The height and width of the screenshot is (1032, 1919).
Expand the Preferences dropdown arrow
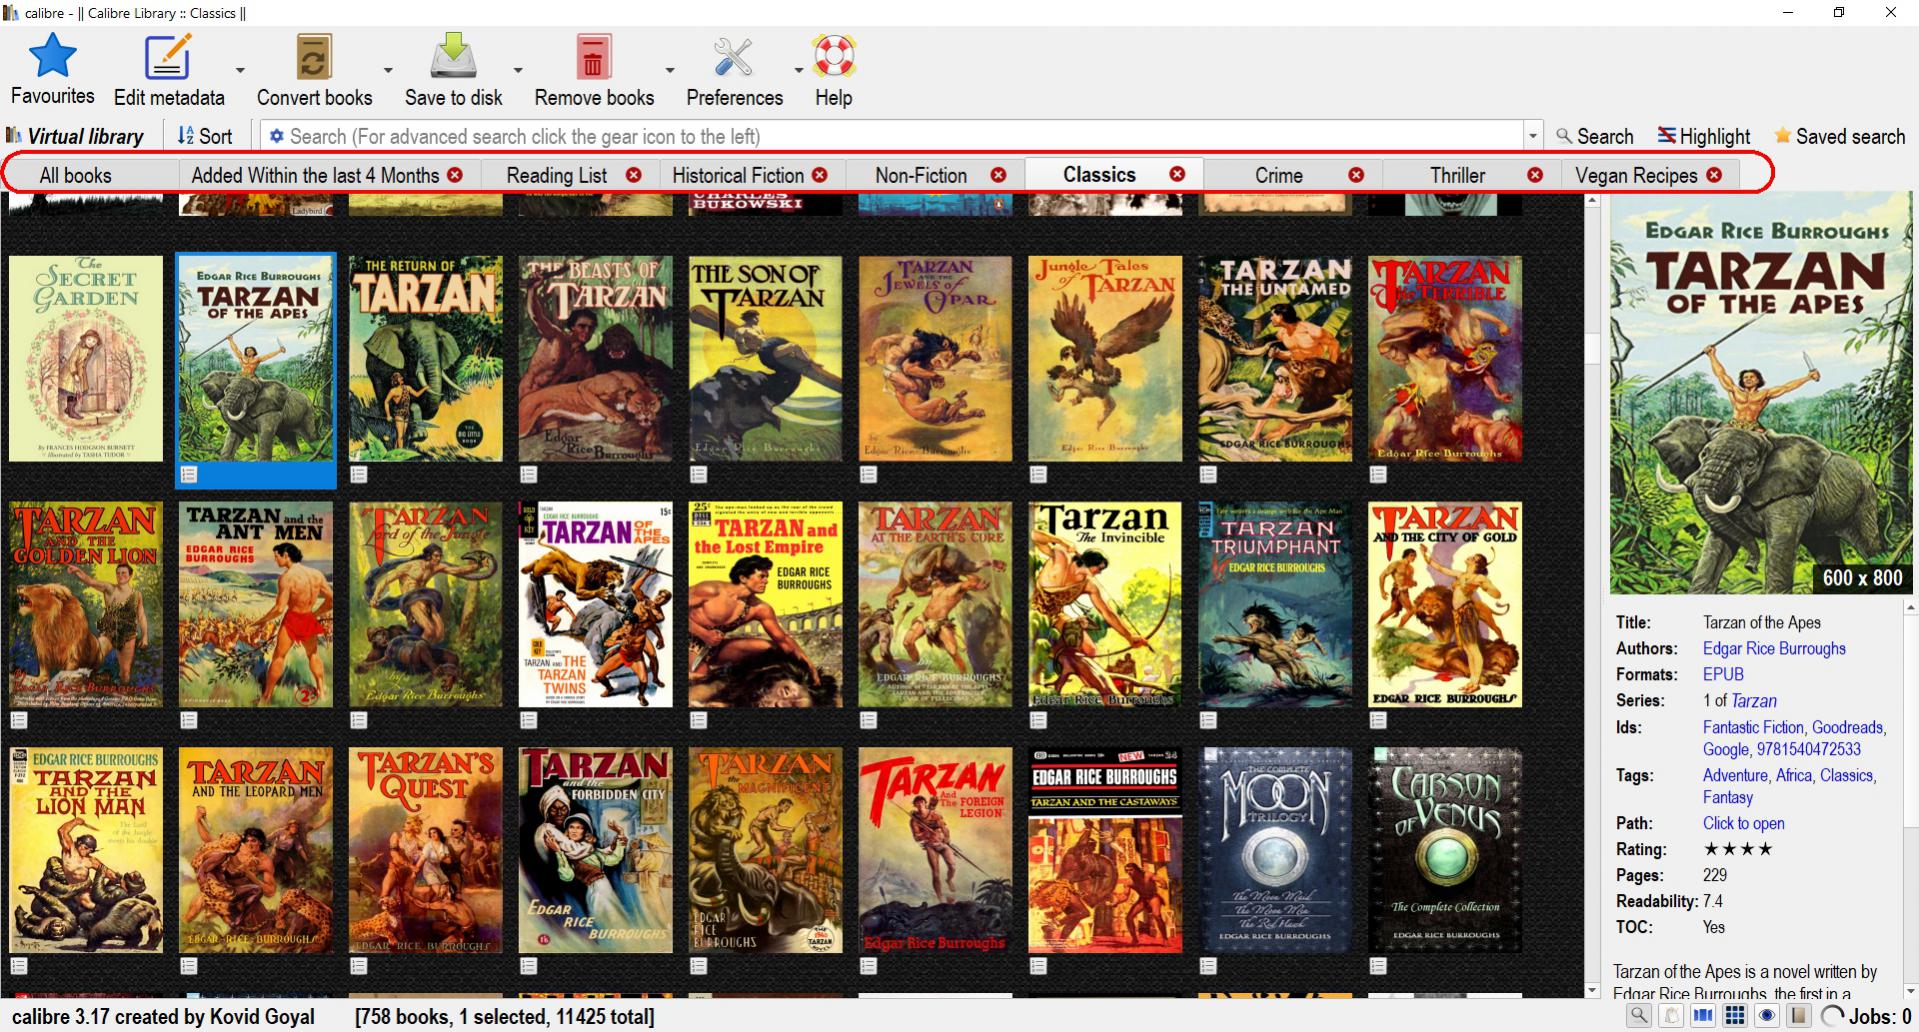[799, 70]
